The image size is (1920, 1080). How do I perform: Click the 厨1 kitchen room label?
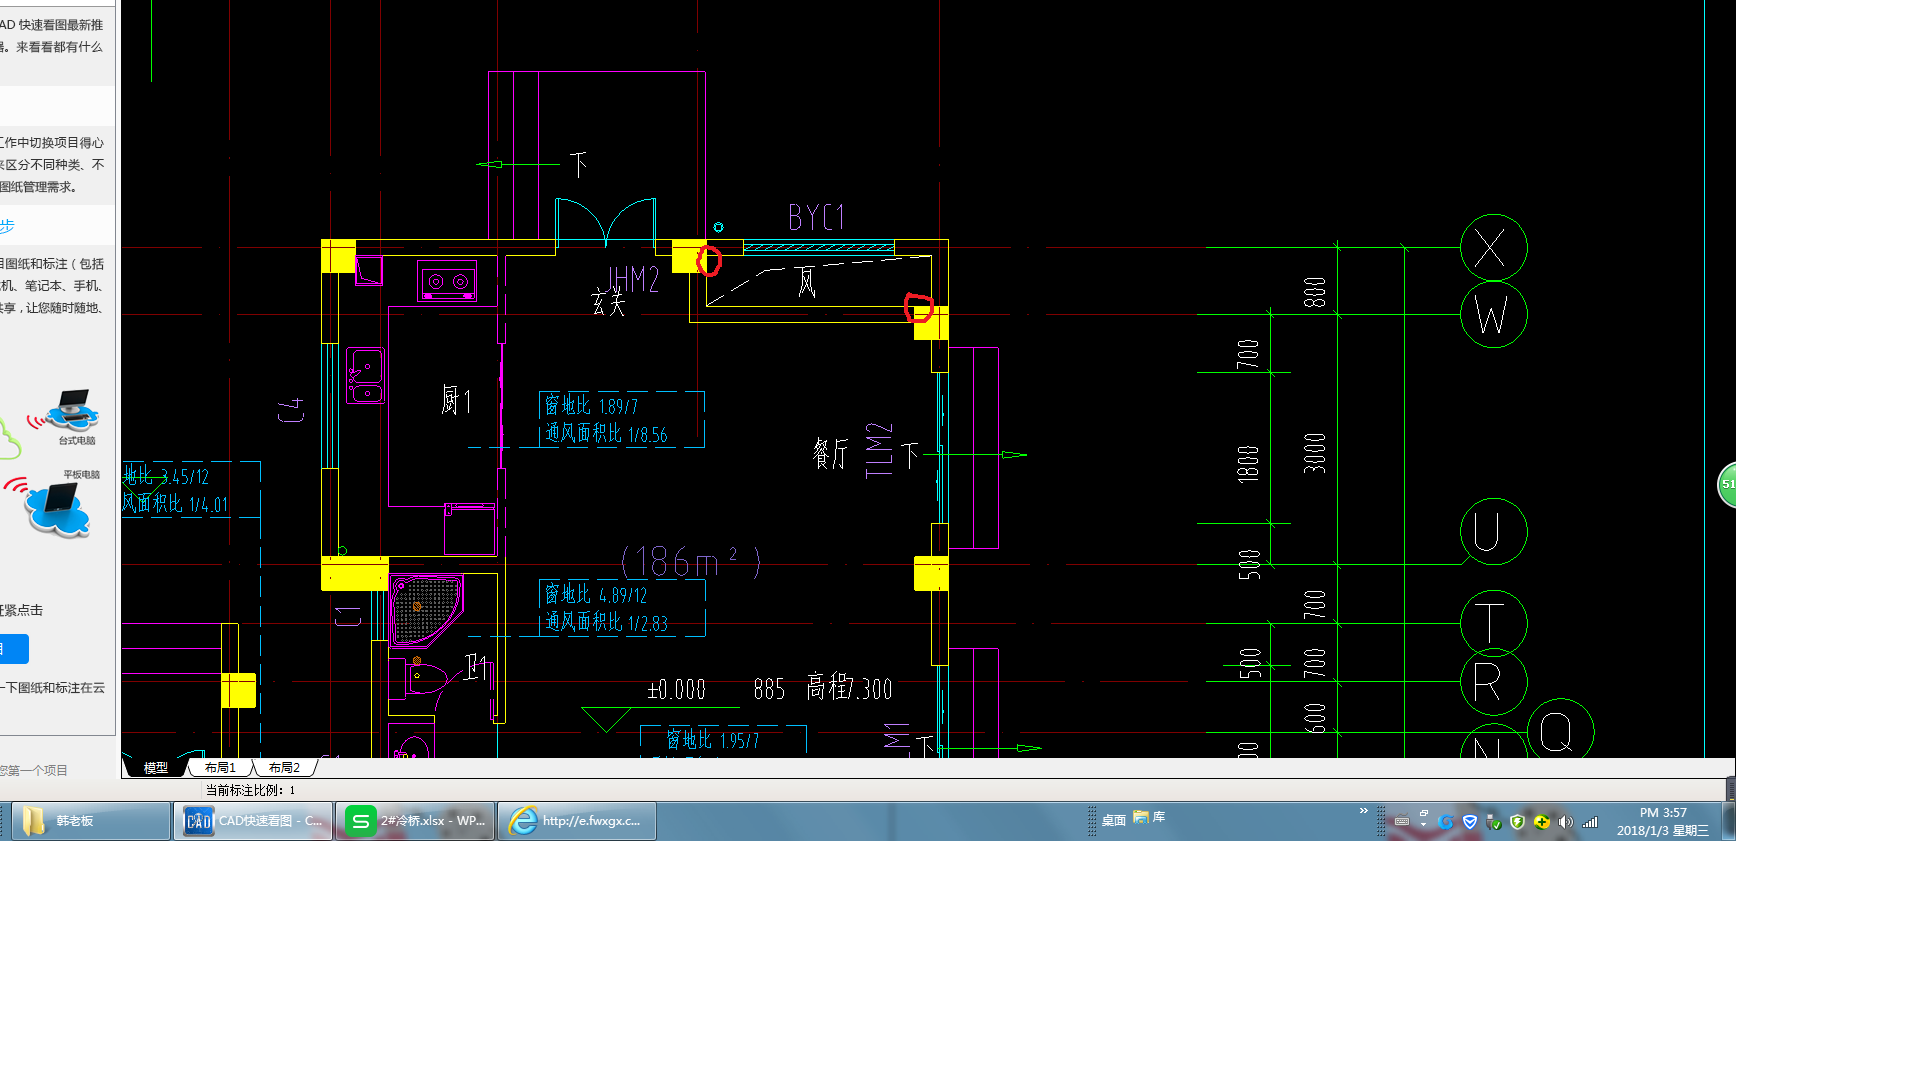pyautogui.click(x=455, y=401)
